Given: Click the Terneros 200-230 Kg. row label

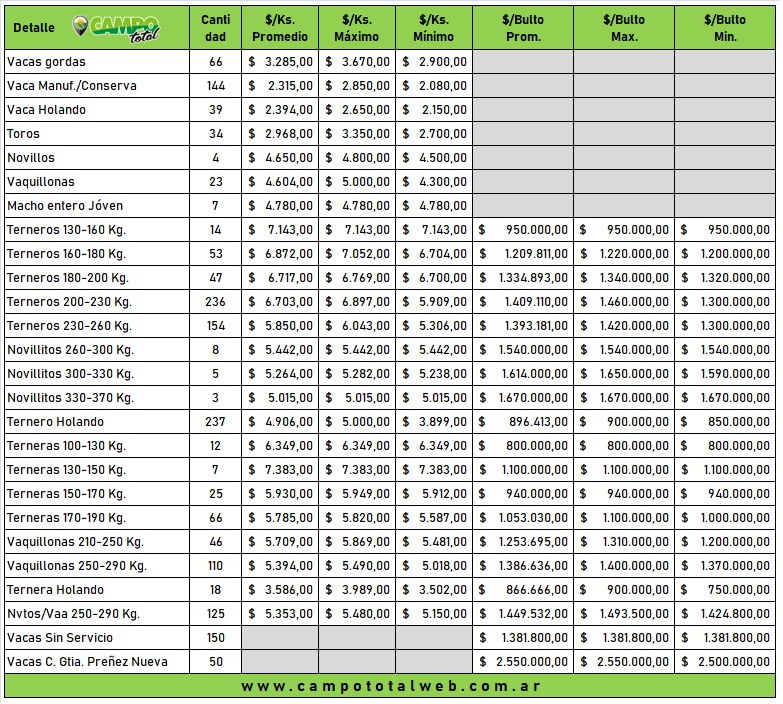Looking at the screenshot, I should click(x=69, y=302).
